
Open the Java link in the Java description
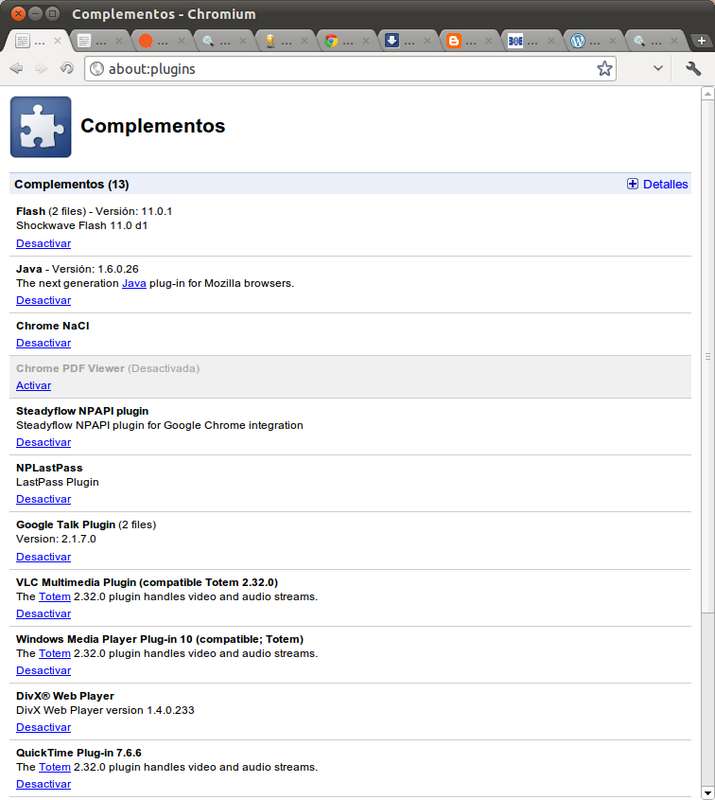tap(134, 283)
